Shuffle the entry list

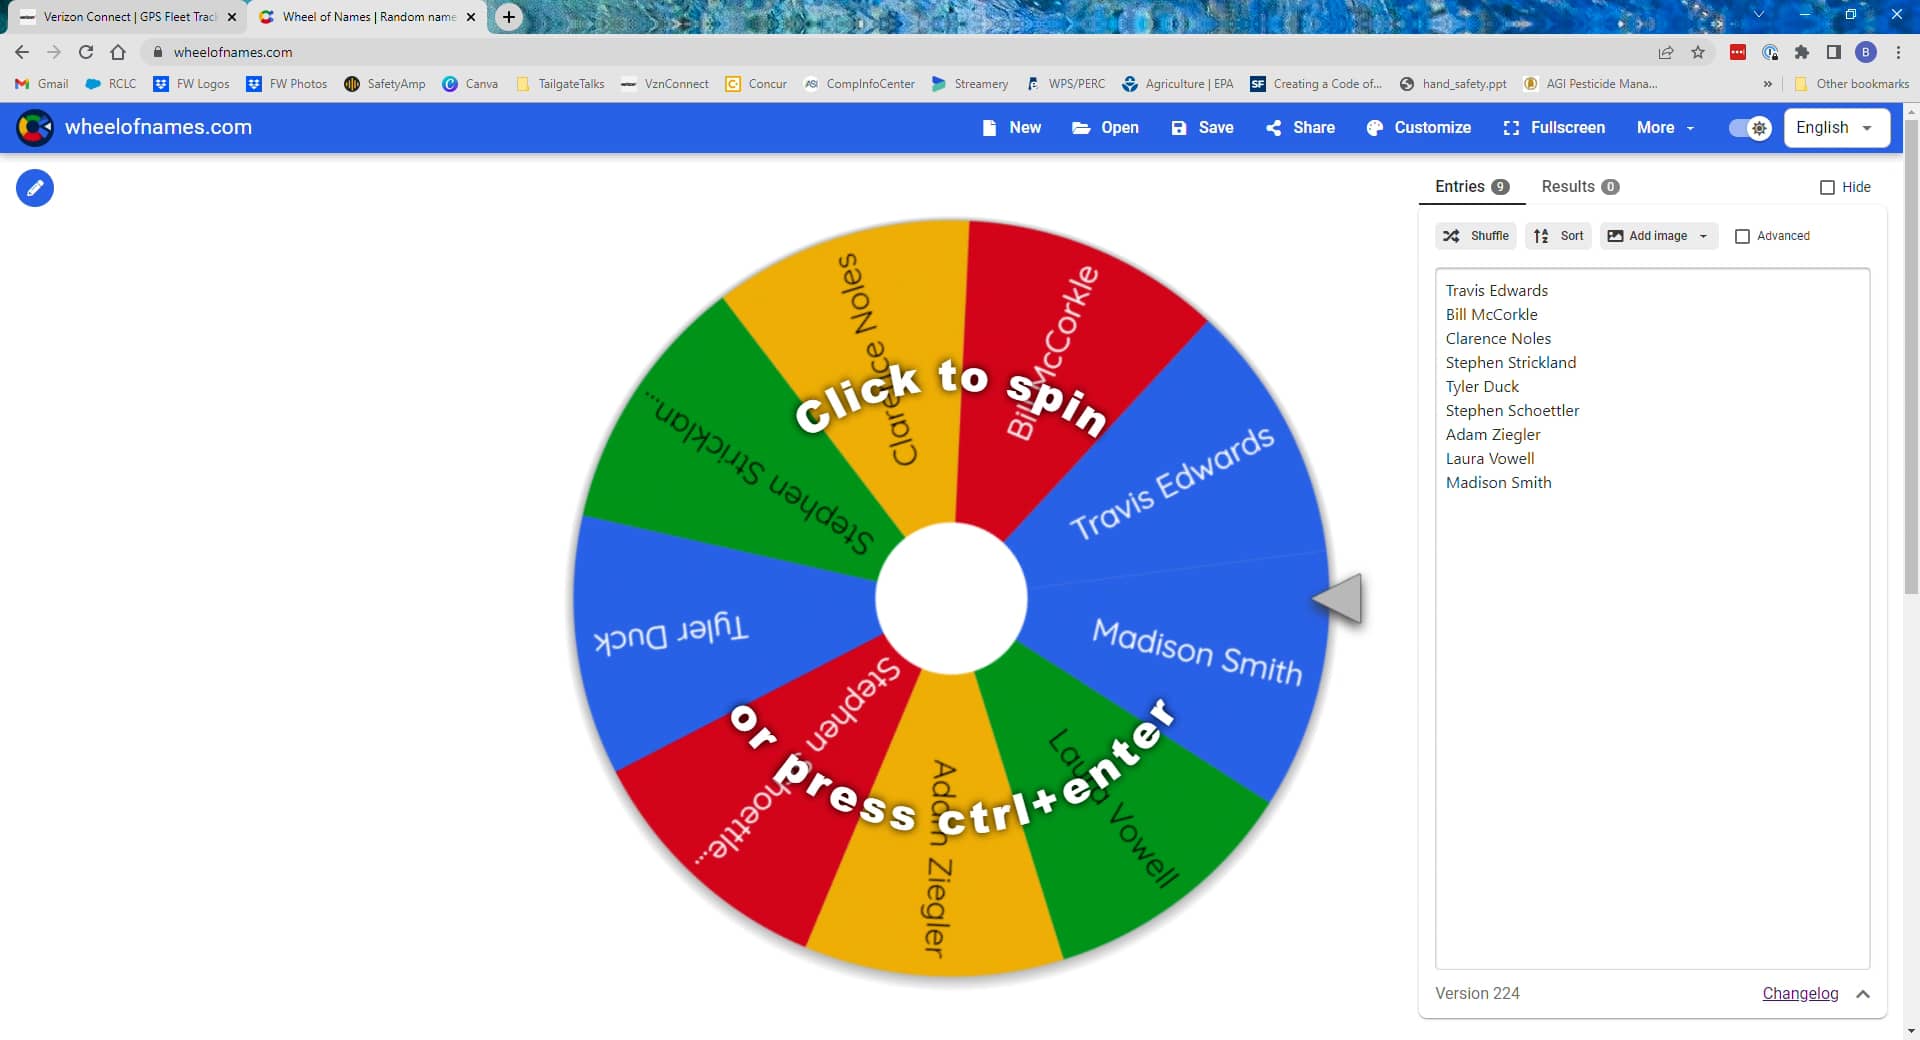click(x=1475, y=235)
